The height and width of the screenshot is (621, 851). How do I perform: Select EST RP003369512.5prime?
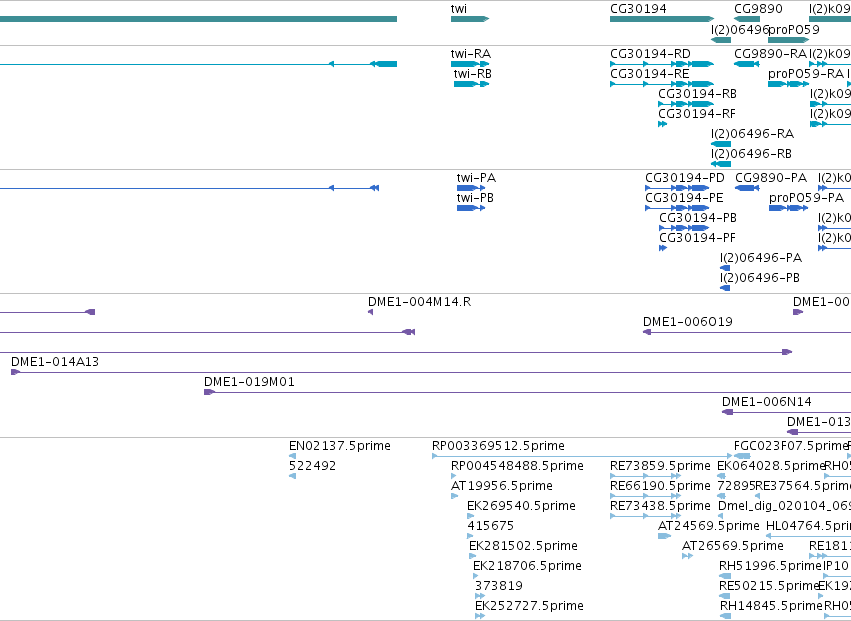click(498, 446)
